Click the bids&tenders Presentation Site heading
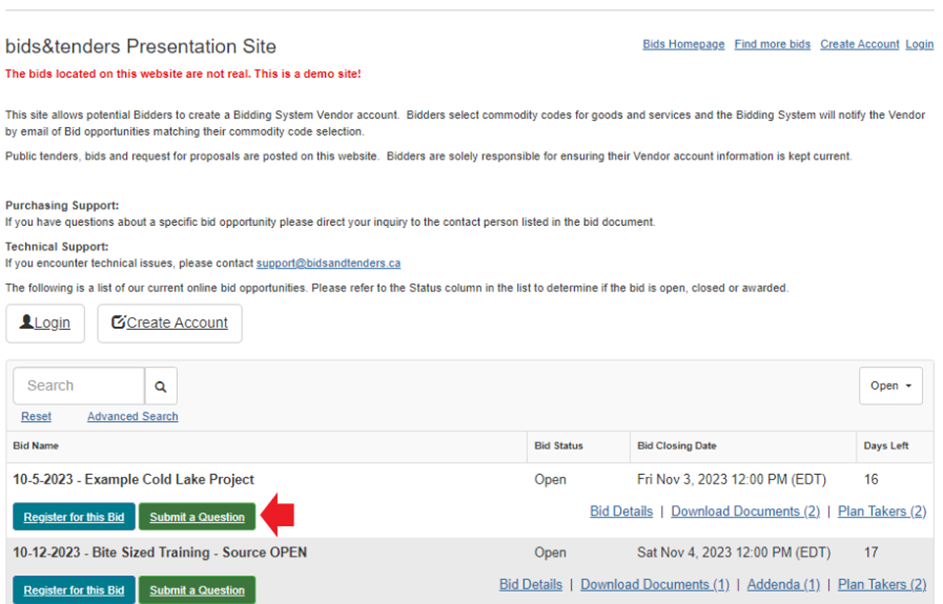Screen dimensions: 943x604 (141, 46)
